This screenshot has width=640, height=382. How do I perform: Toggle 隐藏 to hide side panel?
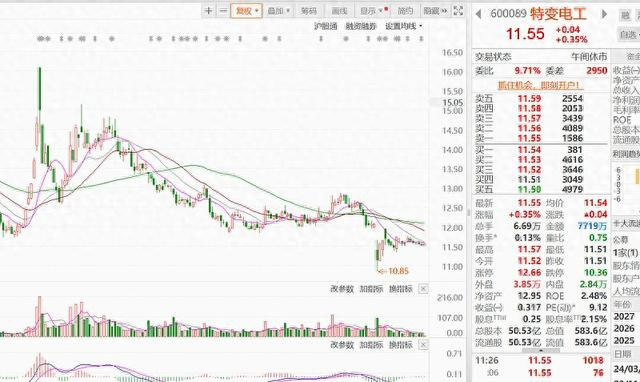(x=435, y=11)
